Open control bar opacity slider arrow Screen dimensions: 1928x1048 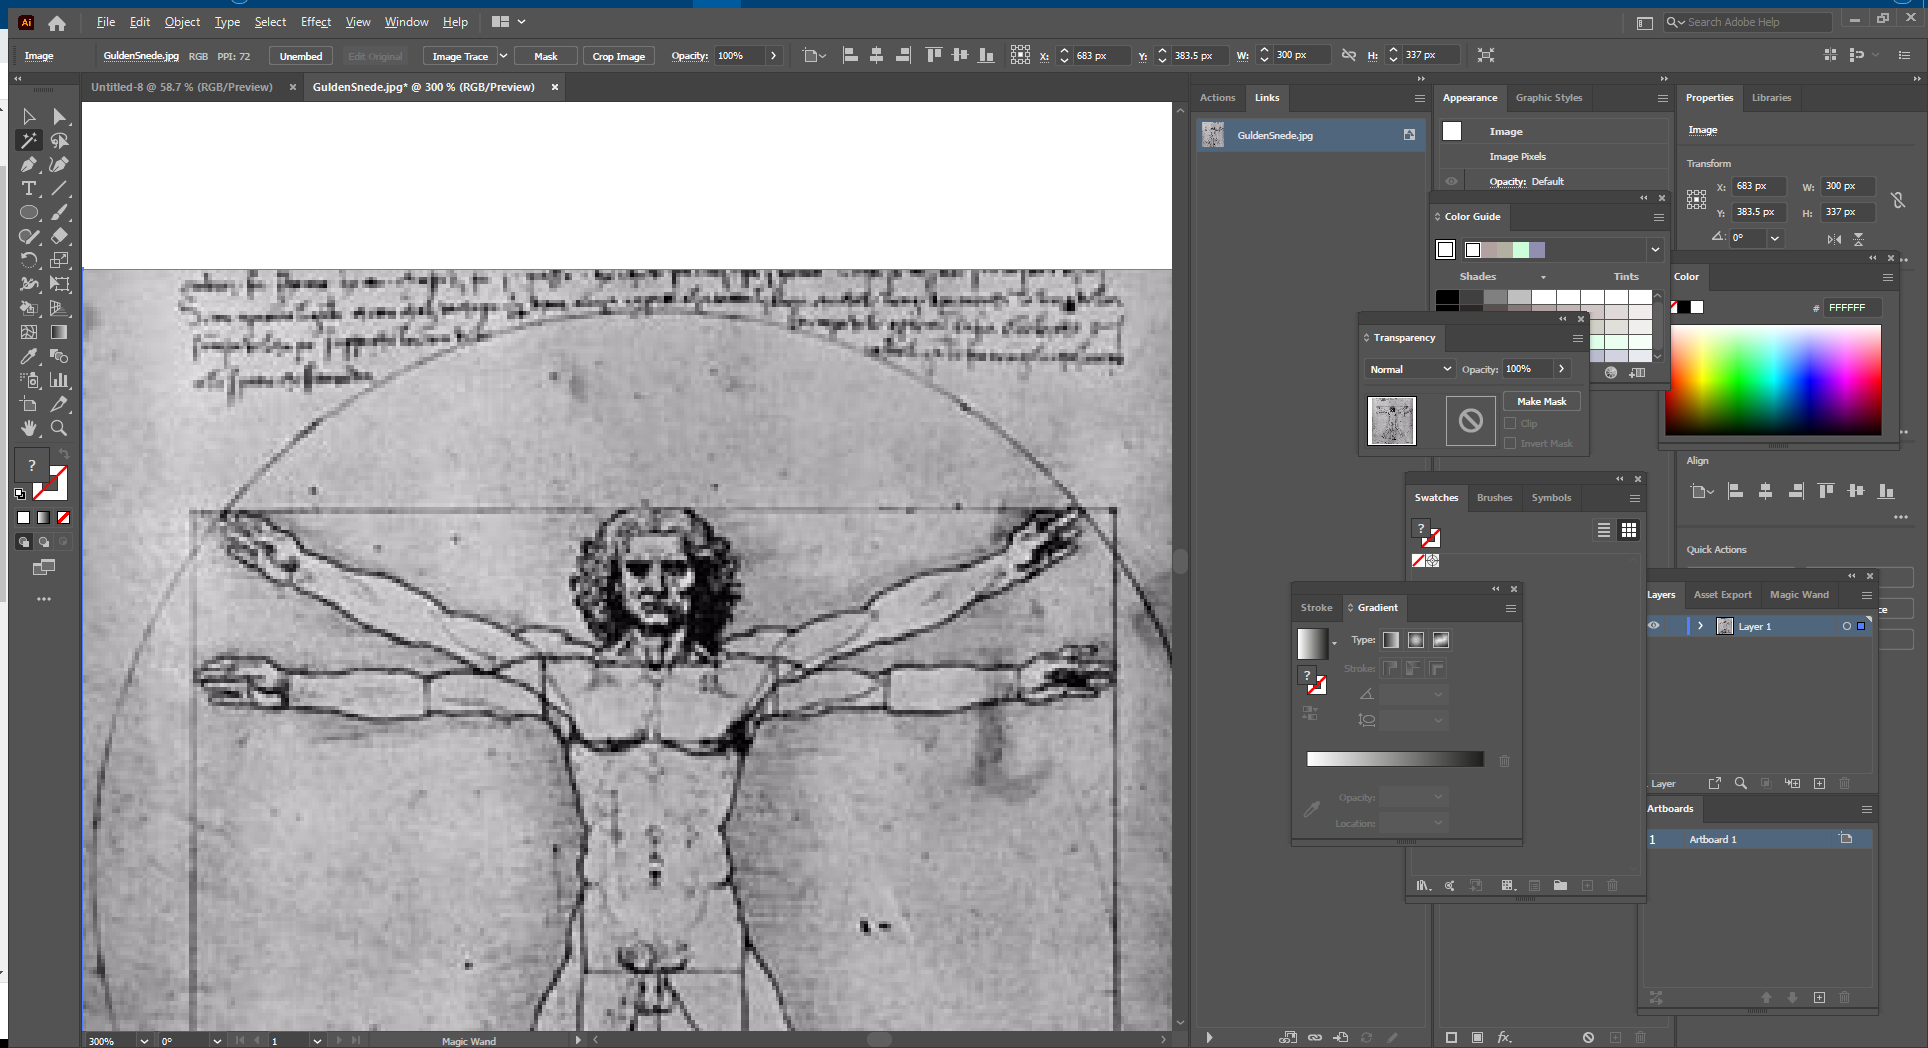pyautogui.click(x=773, y=56)
